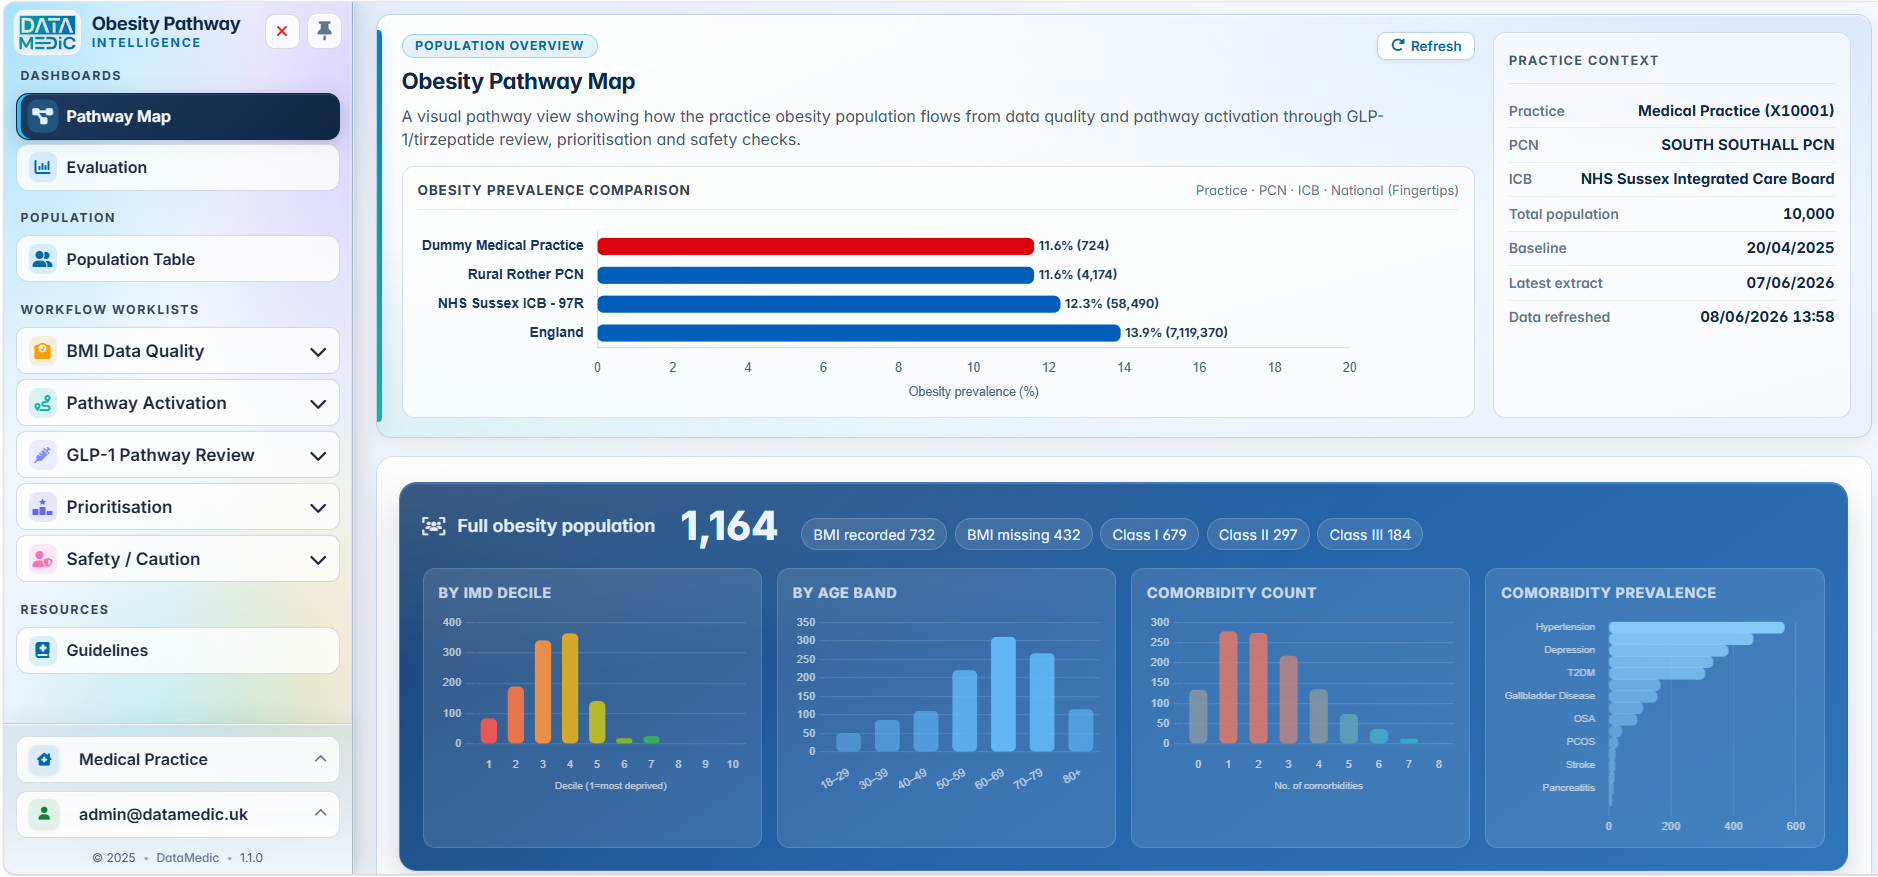Click the NHS Sussex ICB prevalence bar

click(828, 304)
